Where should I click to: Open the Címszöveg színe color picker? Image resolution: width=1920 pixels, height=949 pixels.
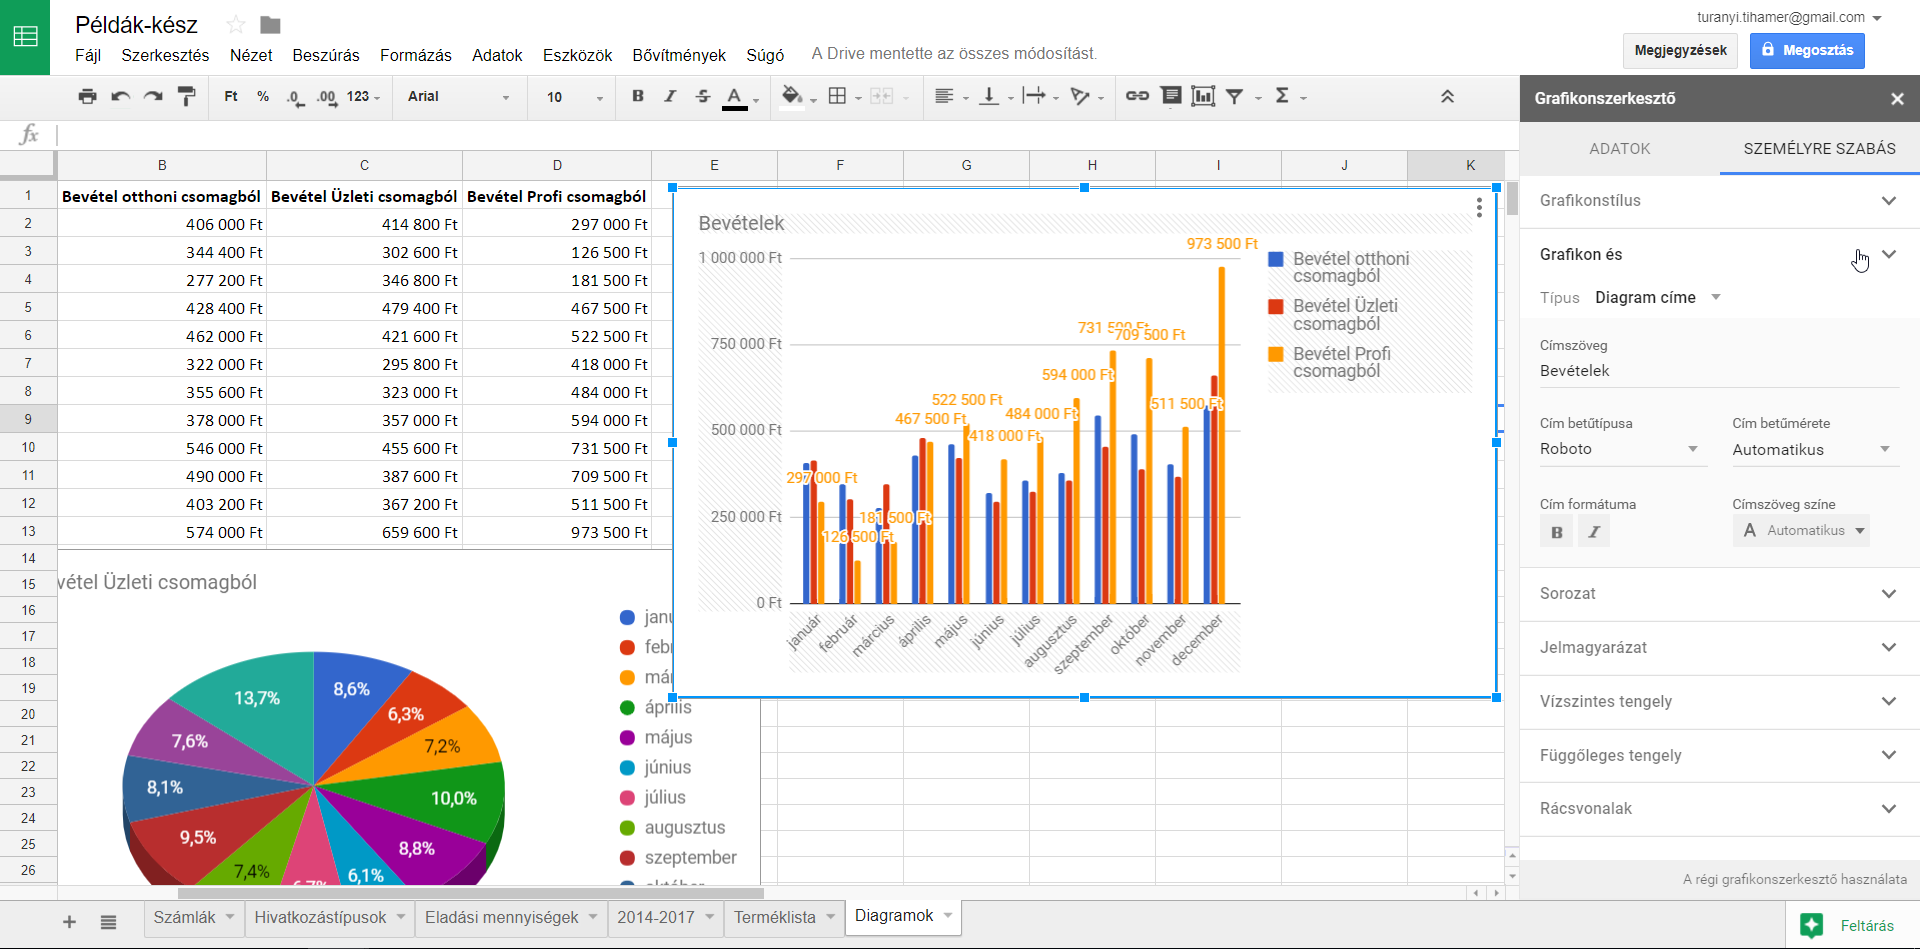[1802, 531]
